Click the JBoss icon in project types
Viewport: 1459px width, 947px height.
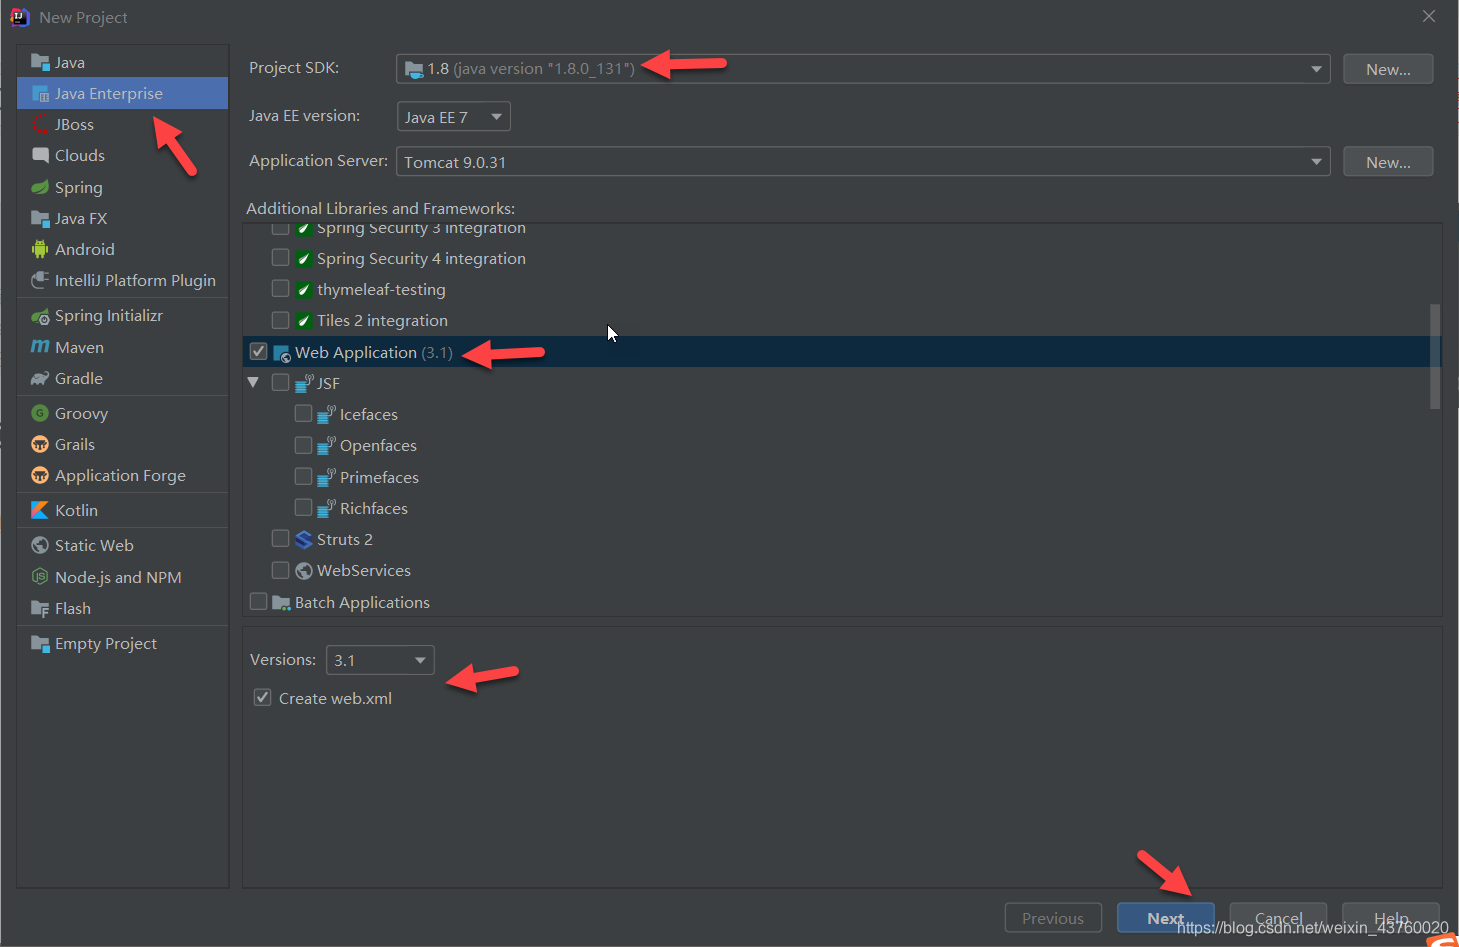(40, 124)
